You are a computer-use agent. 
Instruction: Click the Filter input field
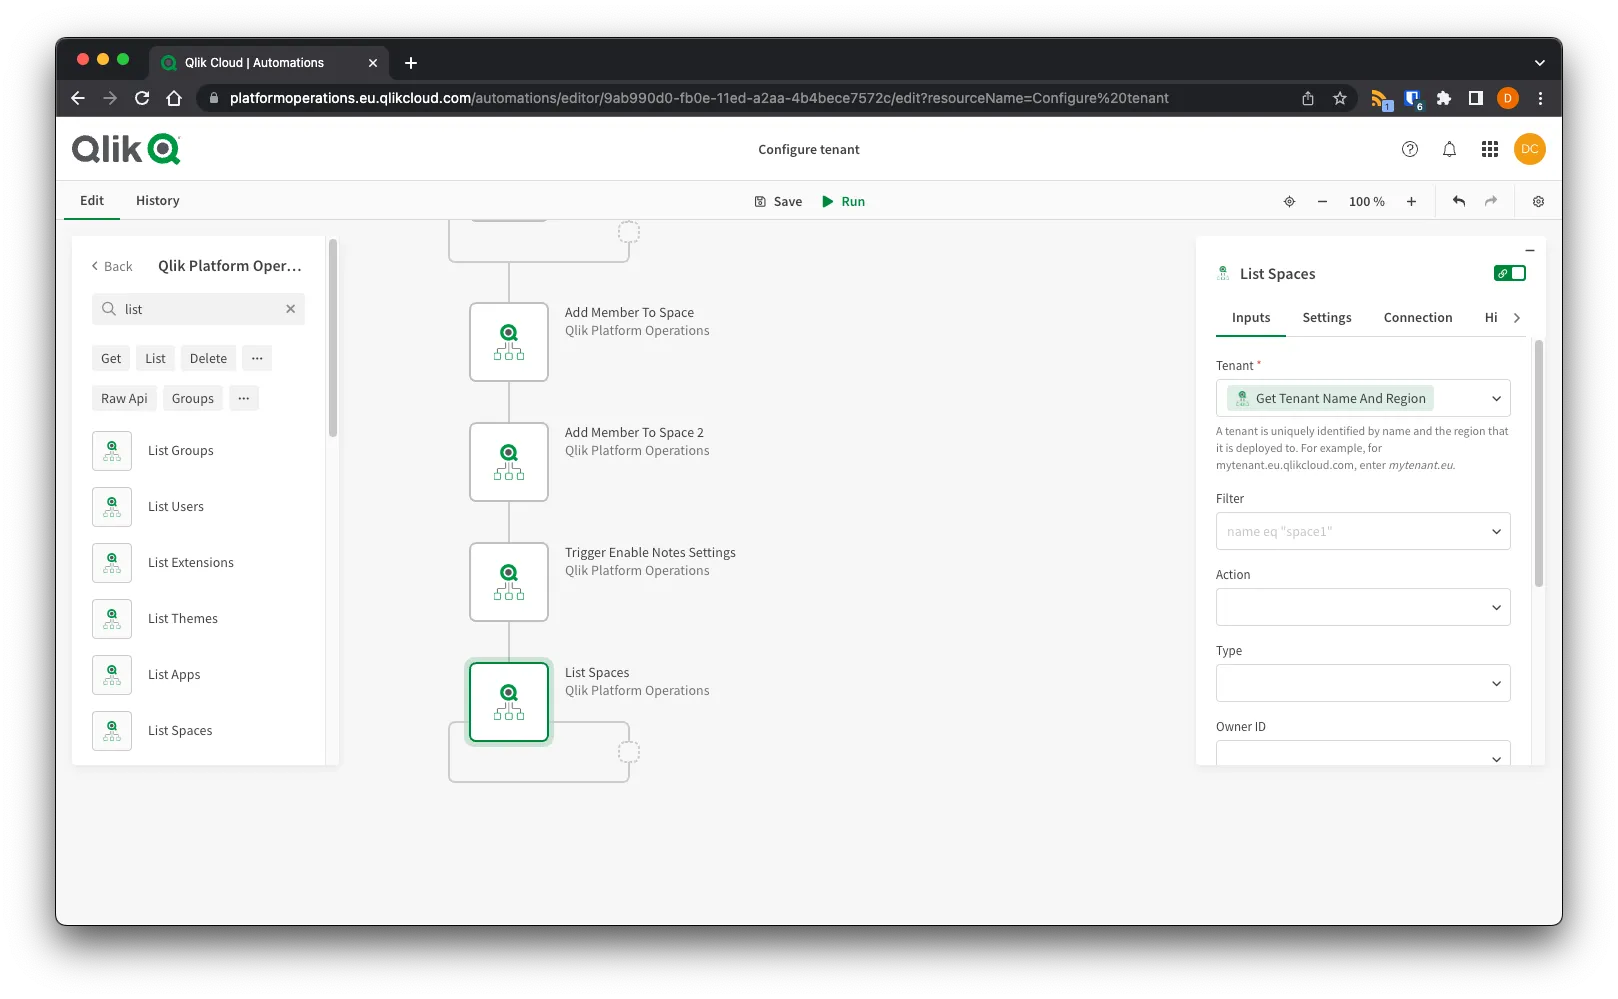click(1350, 531)
